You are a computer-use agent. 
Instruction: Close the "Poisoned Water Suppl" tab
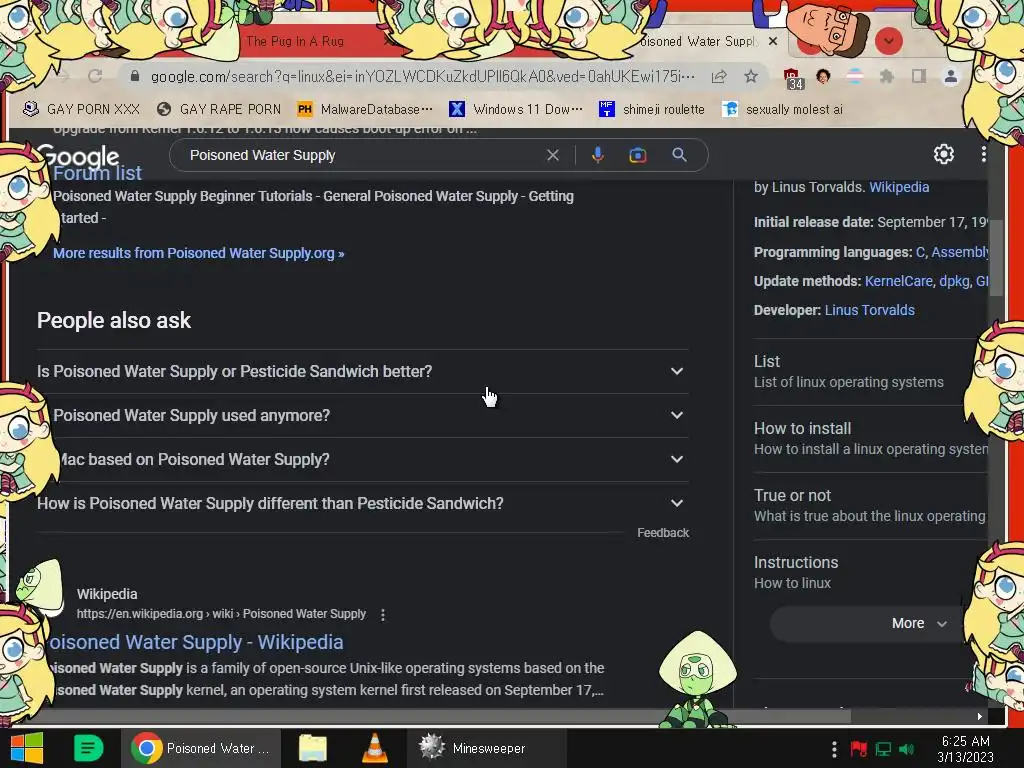[773, 41]
